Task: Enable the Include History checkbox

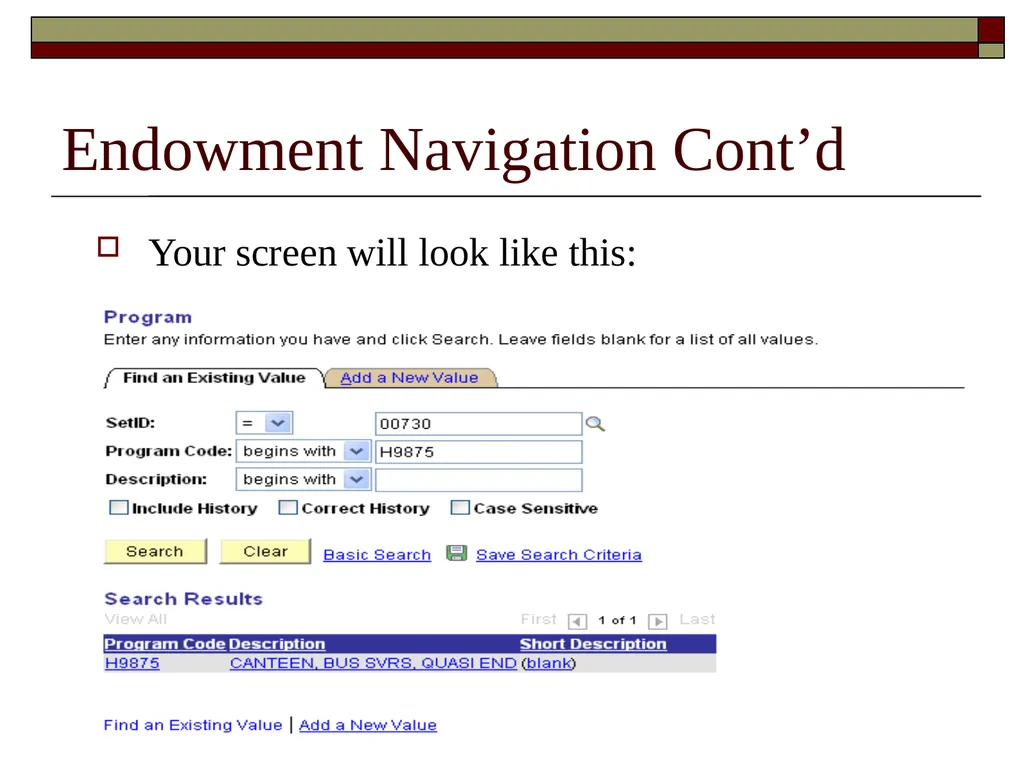Action: tap(119, 507)
